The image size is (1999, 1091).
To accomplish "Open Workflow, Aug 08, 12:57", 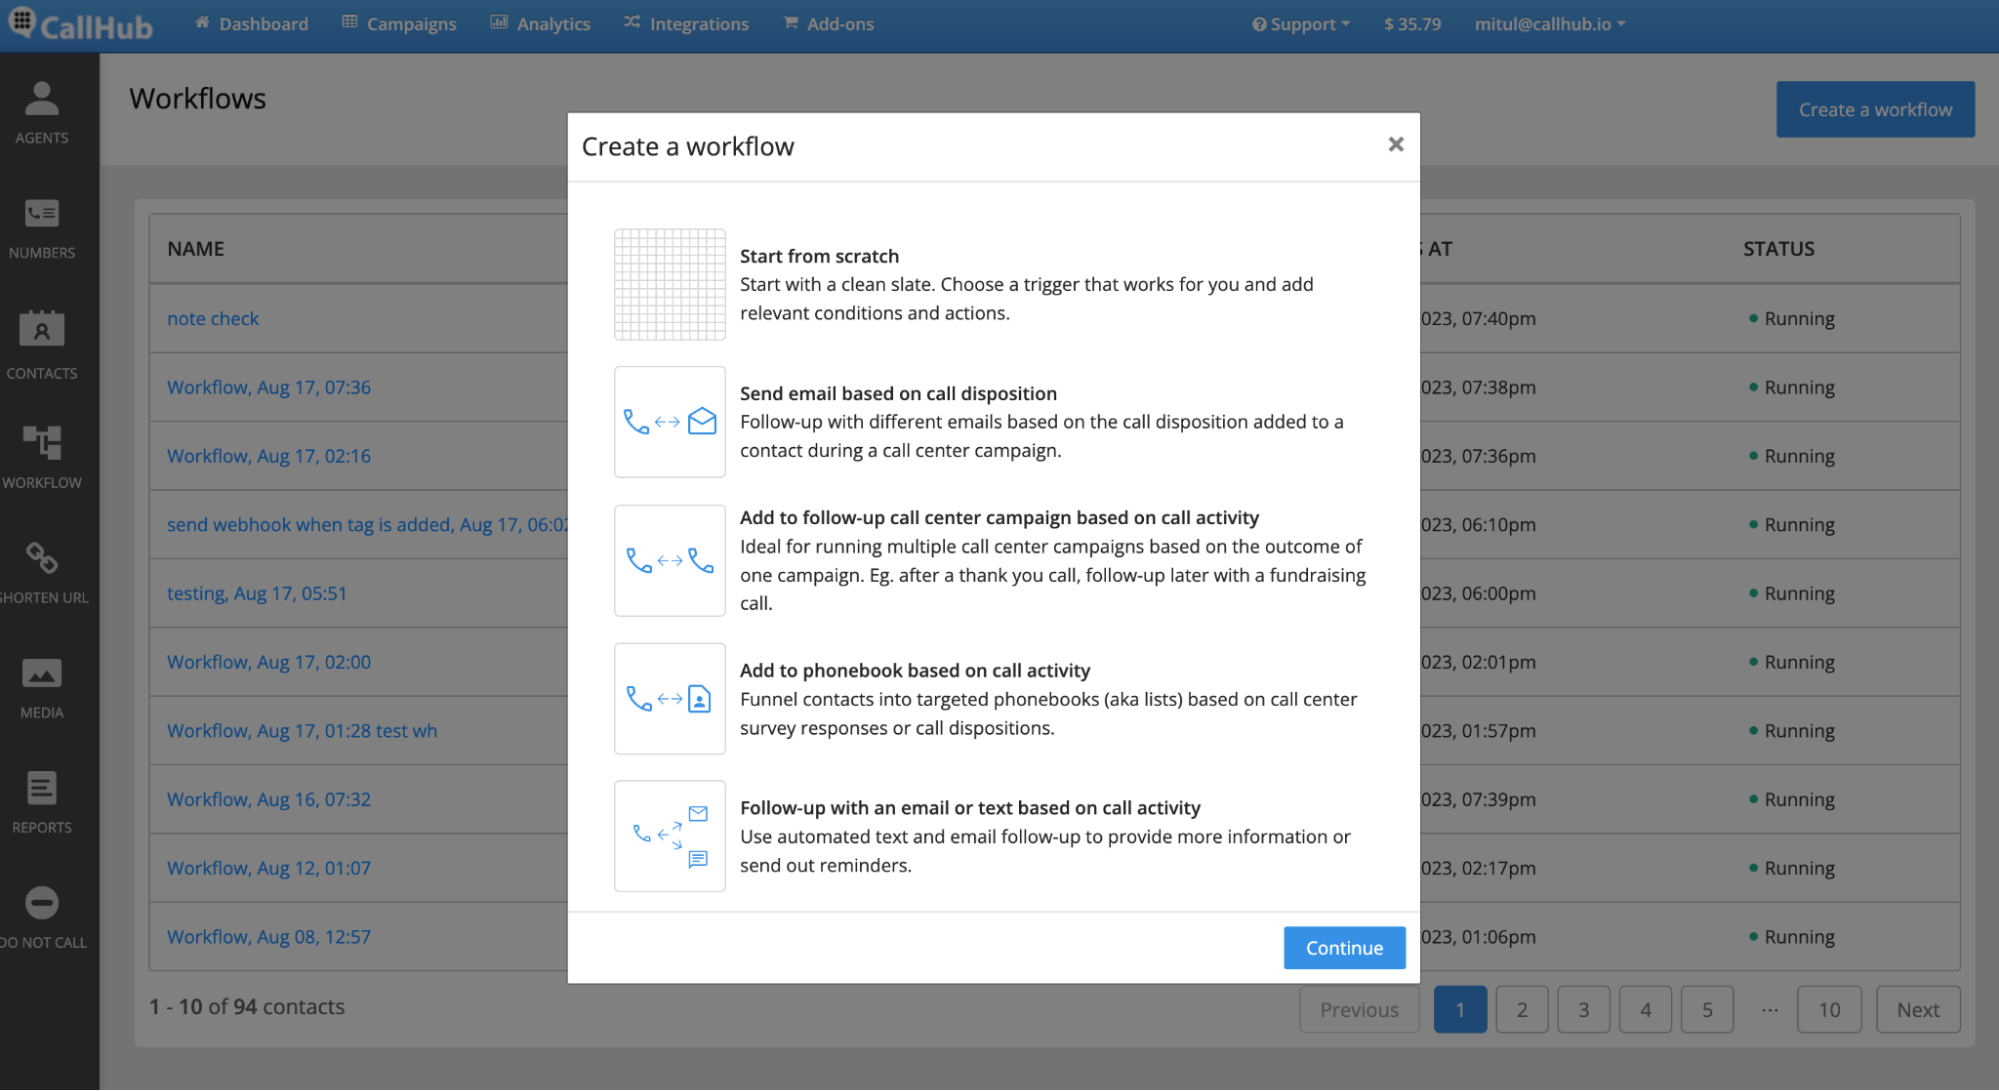I will 268,937.
